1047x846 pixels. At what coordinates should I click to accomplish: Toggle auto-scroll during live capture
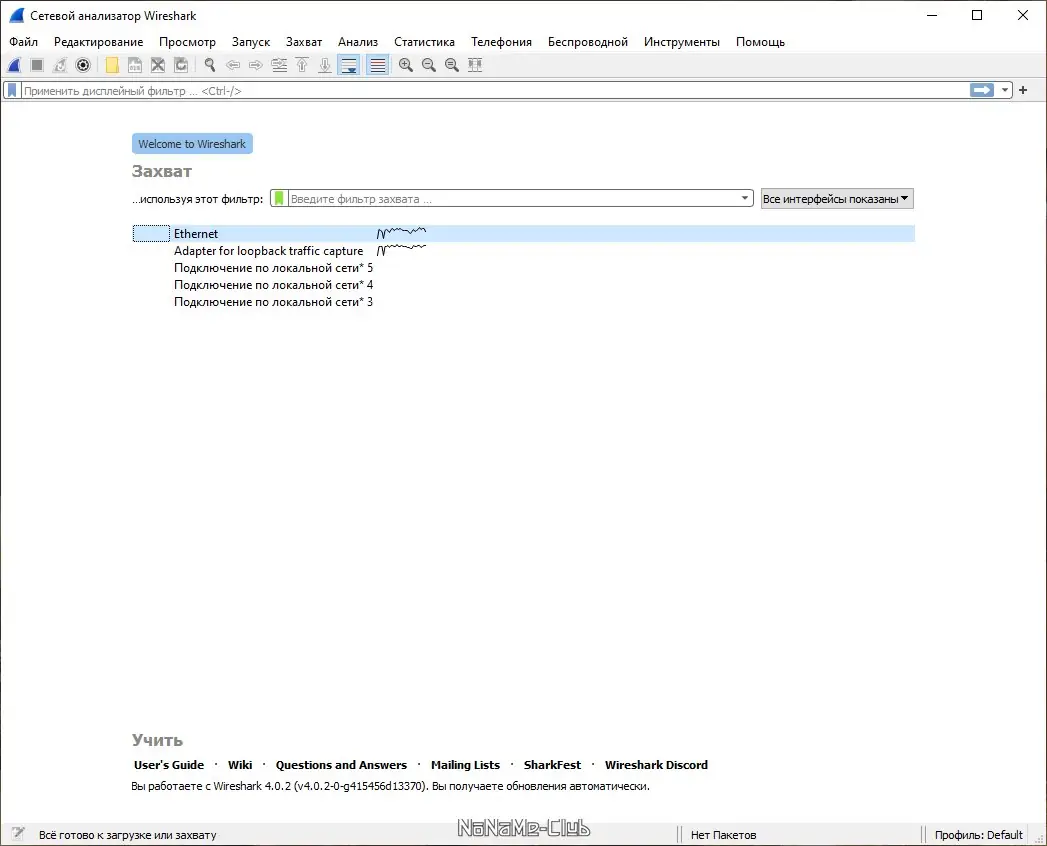(349, 65)
